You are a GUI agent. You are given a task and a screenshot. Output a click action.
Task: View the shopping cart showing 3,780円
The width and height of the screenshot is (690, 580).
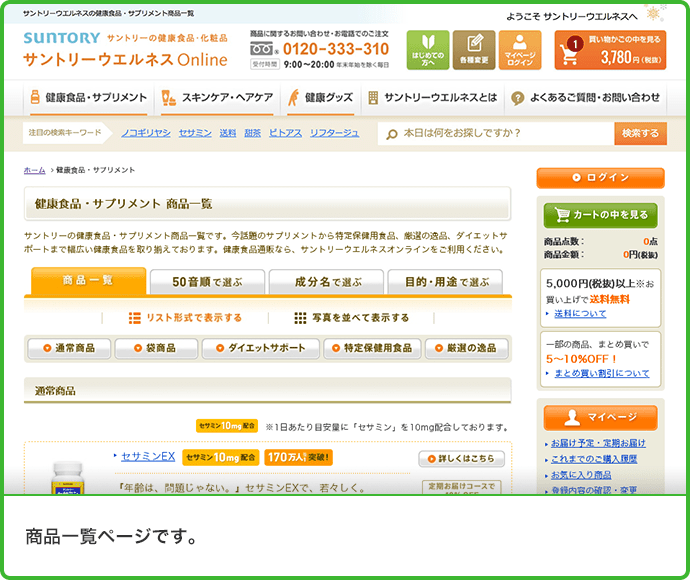pyautogui.click(x=610, y=50)
